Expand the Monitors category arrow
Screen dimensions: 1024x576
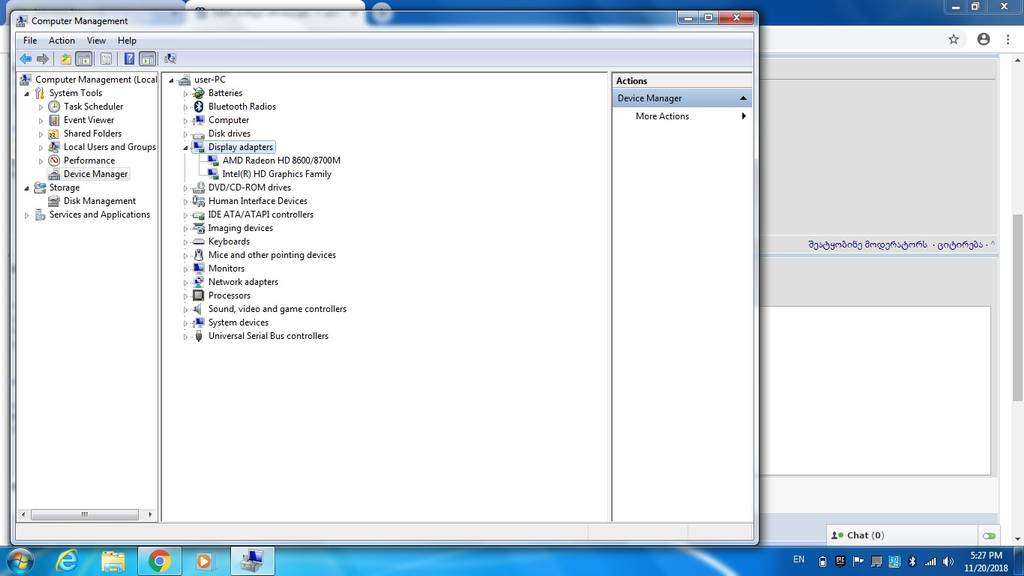(x=185, y=269)
